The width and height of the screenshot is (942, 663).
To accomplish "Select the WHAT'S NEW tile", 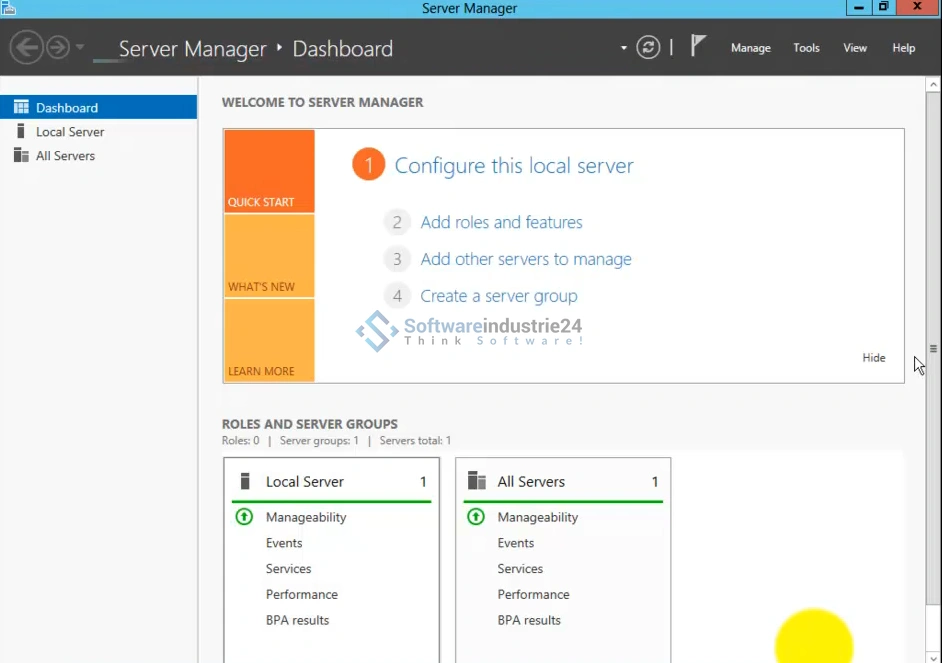I will pos(269,256).
